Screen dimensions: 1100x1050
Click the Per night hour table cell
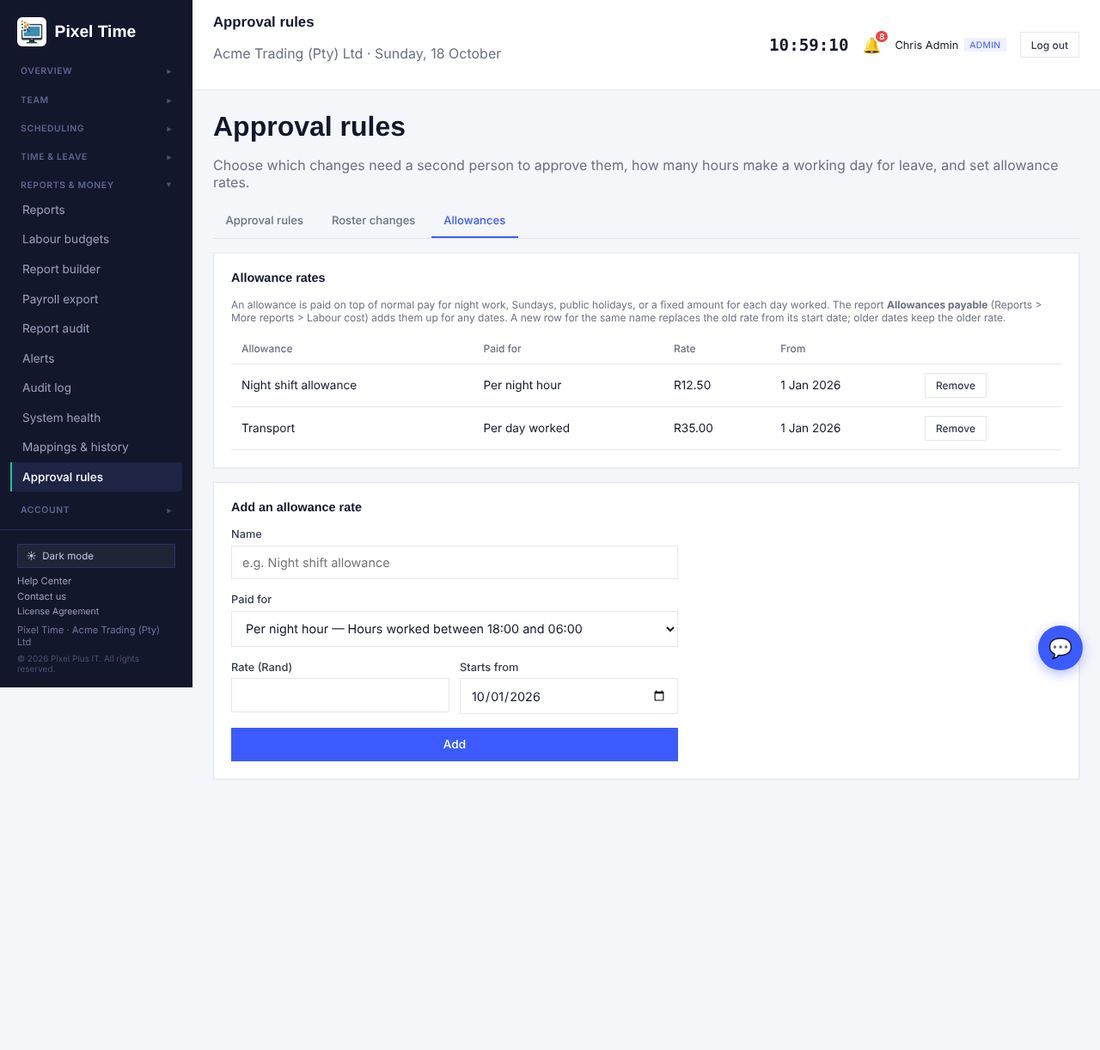click(522, 385)
